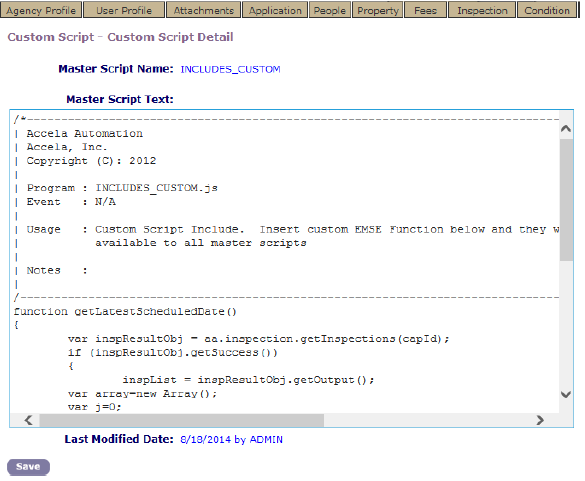
Task: Click the getLatestScheduledDate function line
Action: tap(125, 311)
